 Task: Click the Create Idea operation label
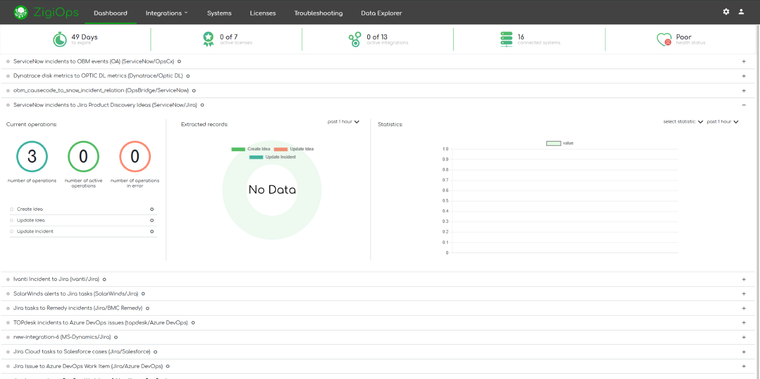30,209
